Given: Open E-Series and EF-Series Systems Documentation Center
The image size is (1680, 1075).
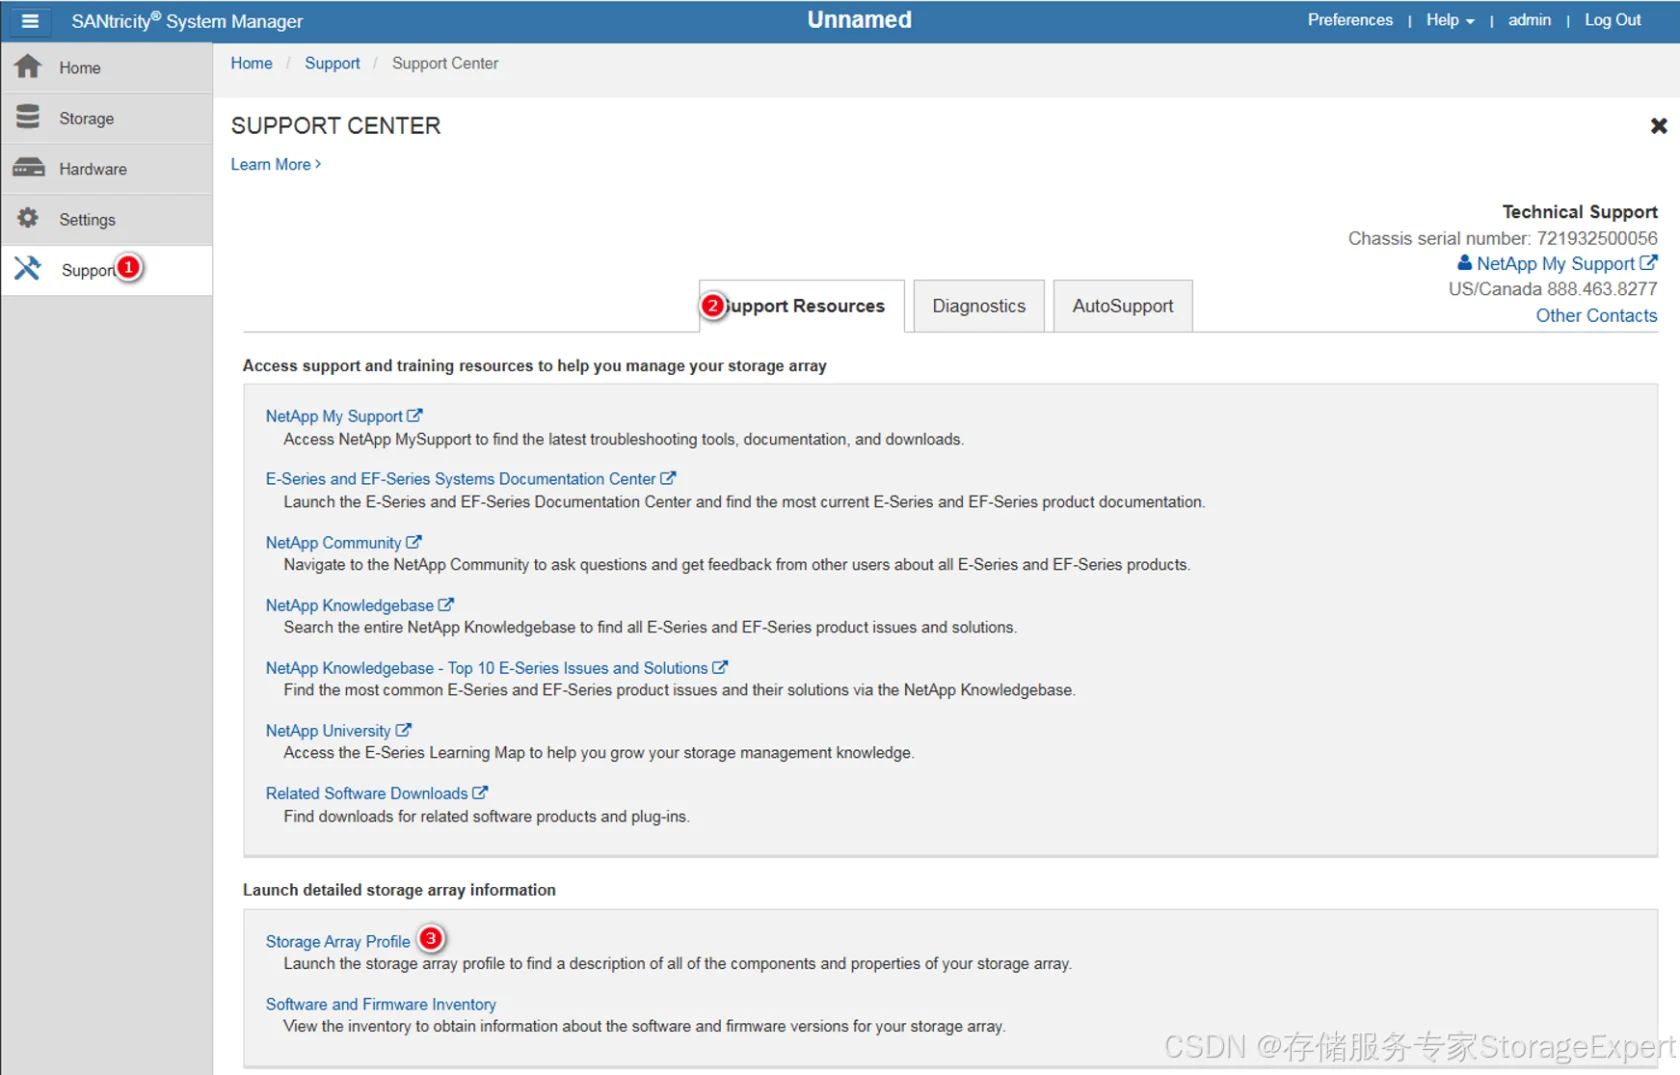Looking at the screenshot, I should (460, 479).
